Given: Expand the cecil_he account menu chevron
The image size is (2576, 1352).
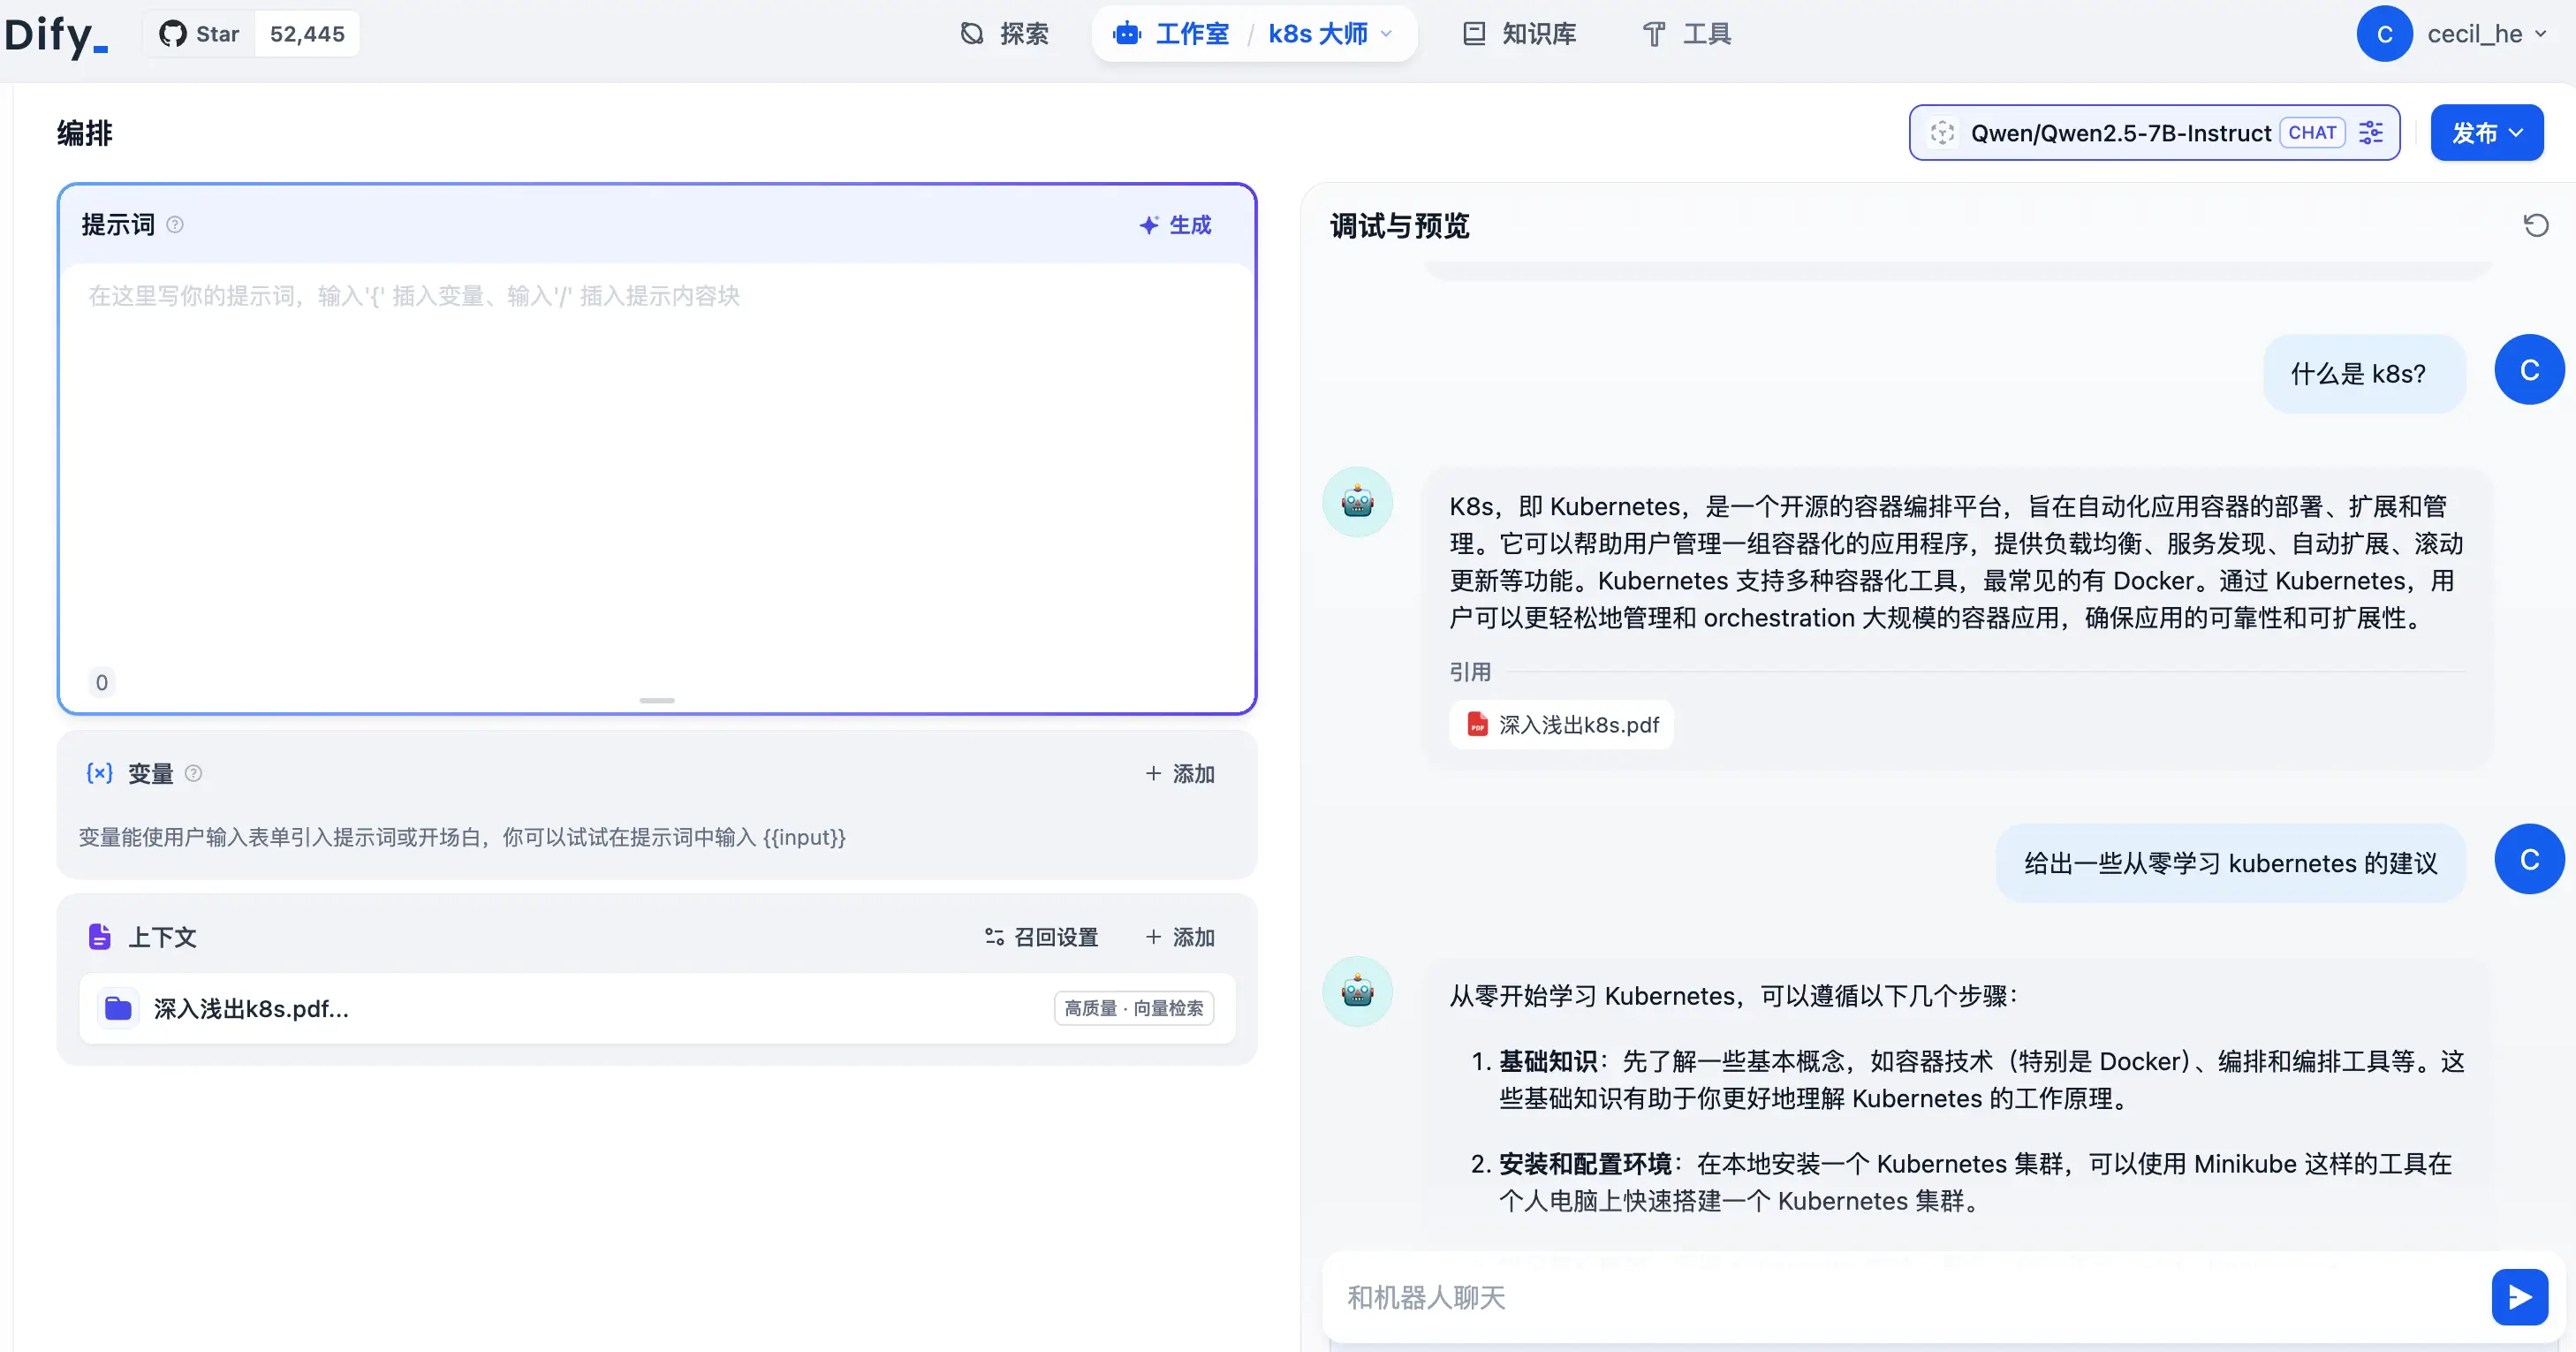Looking at the screenshot, I should tap(2541, 34).
